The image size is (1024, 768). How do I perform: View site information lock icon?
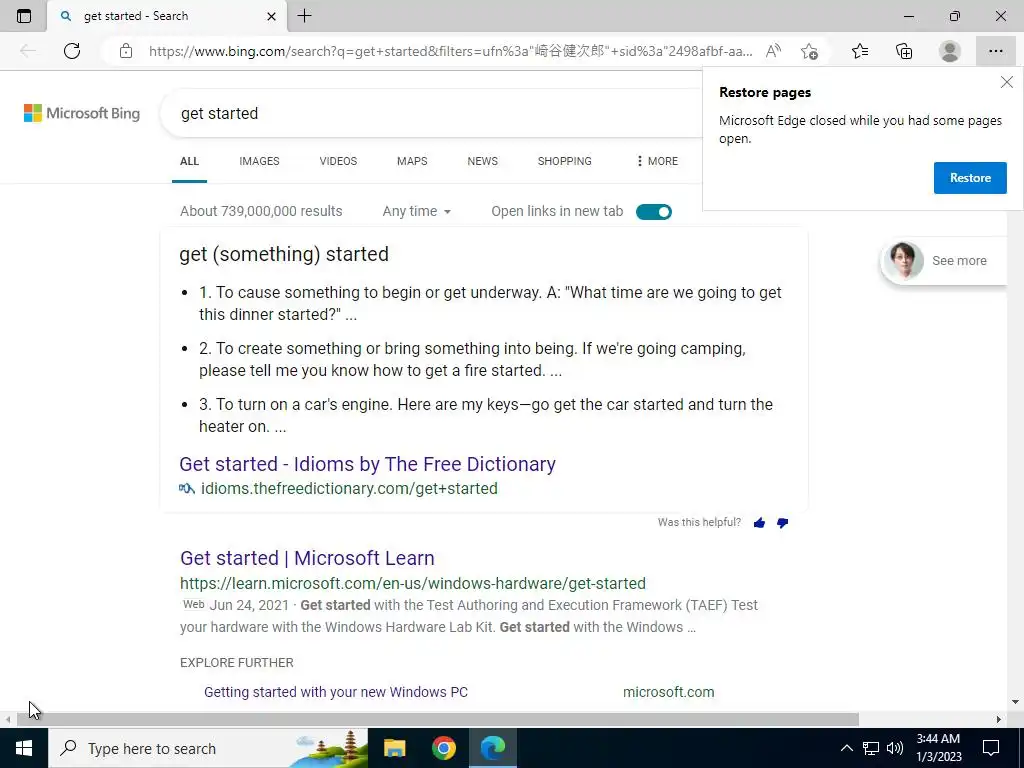(126, 51)
